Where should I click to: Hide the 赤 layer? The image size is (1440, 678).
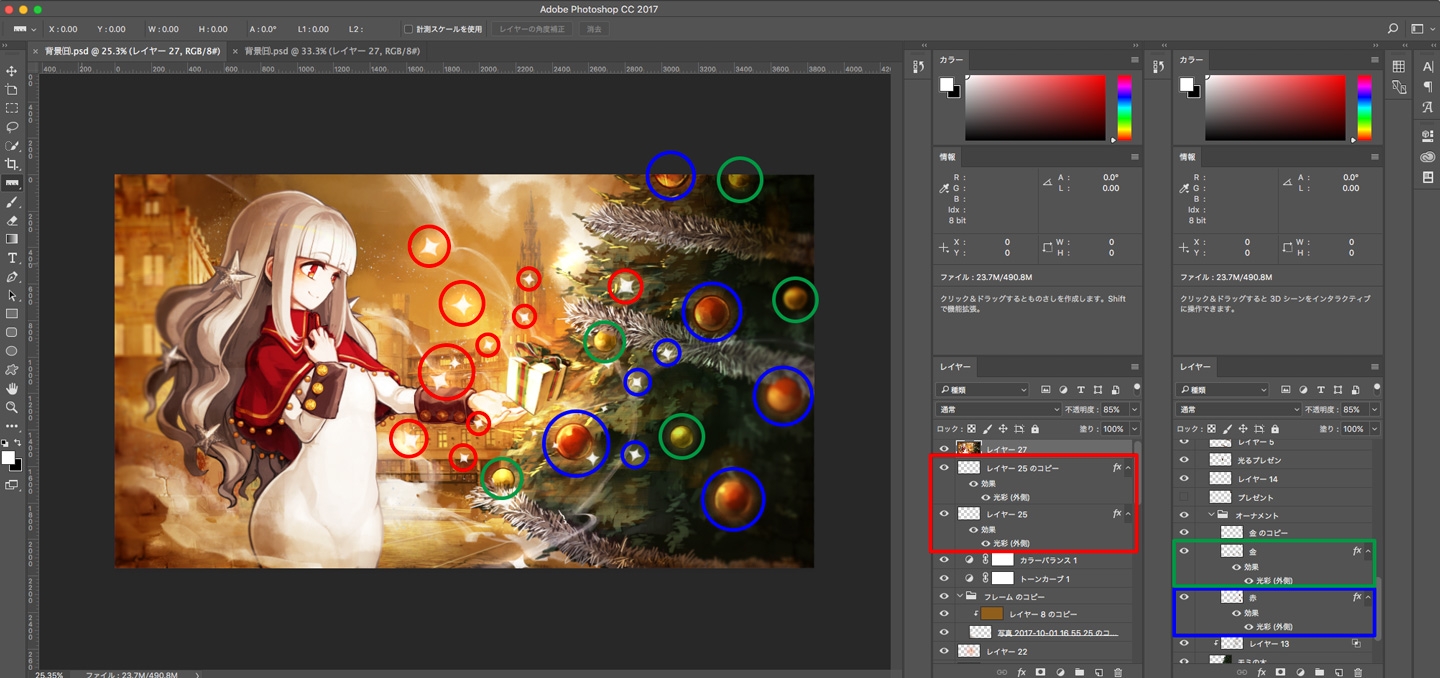[x=1184, y=597]
